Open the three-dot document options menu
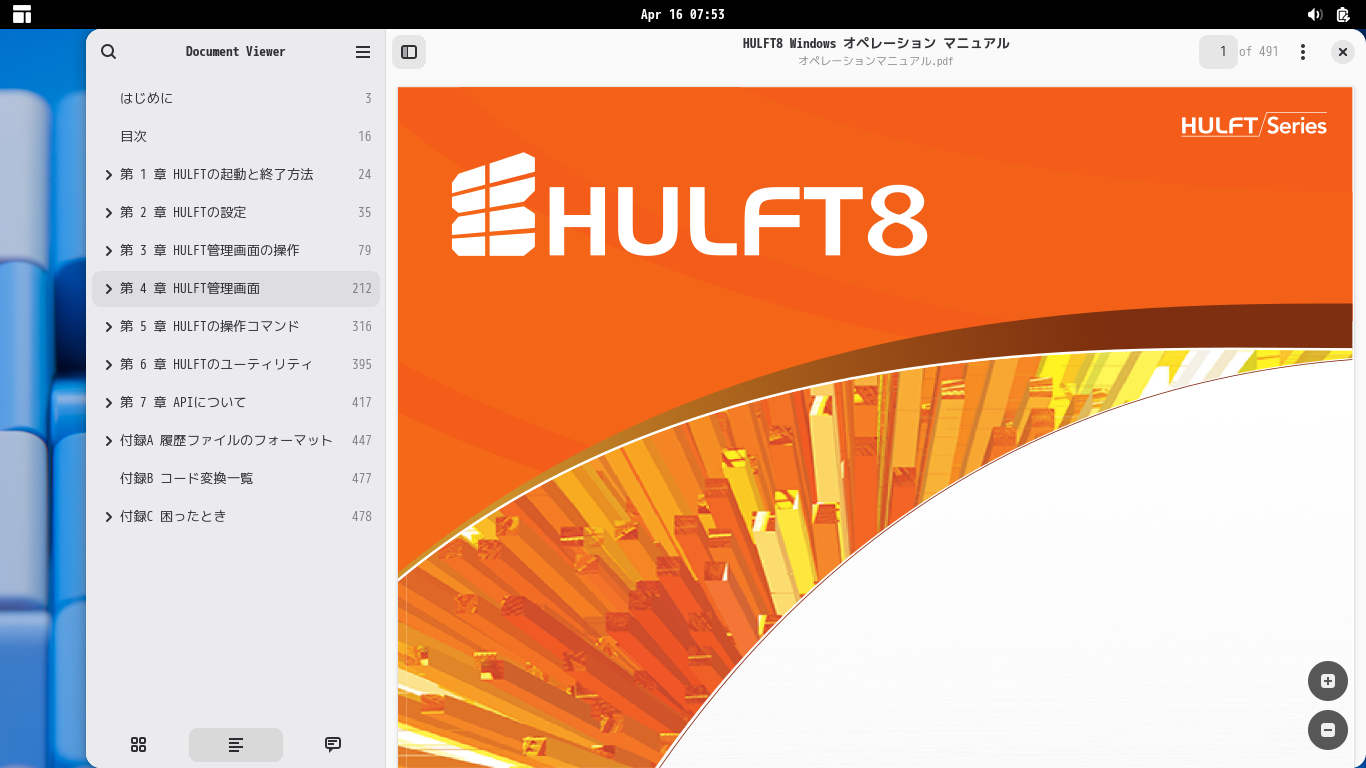 click(1303, 52)
